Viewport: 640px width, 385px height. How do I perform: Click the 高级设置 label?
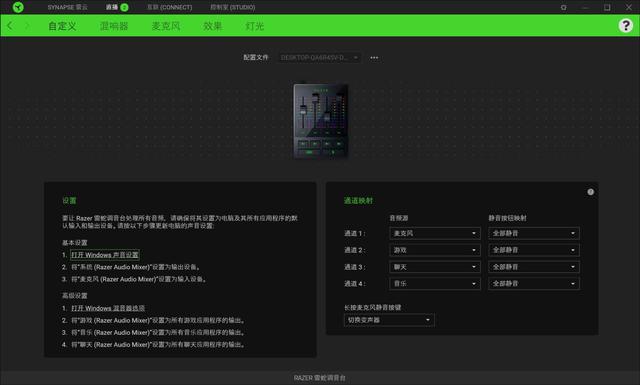pos(75,296)
